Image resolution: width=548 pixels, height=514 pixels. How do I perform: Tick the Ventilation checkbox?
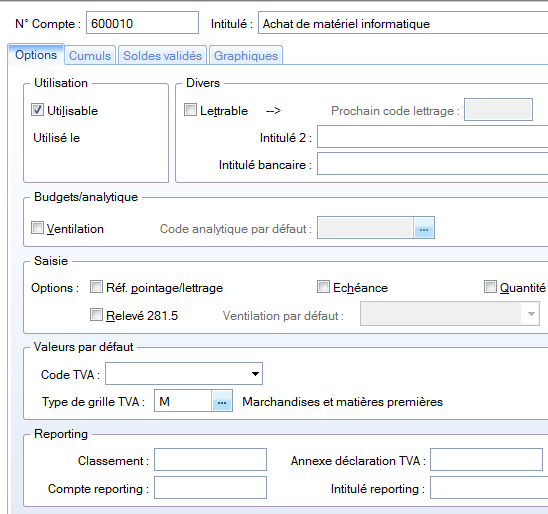(x=37, y=228)
